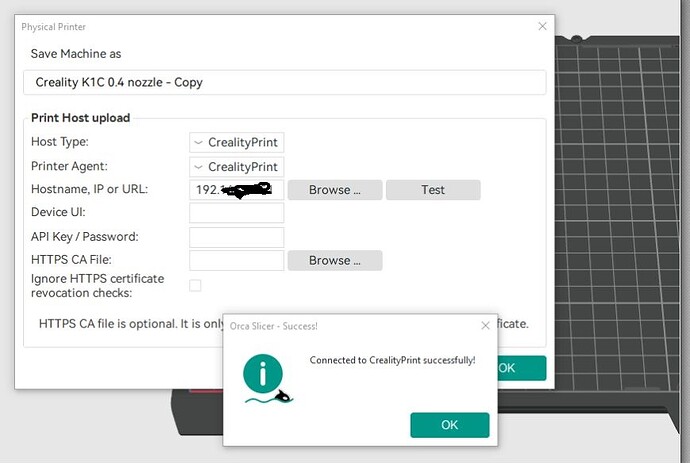
Task: Click the Printer Agent chevron arrow
Action: coord(198,167)
